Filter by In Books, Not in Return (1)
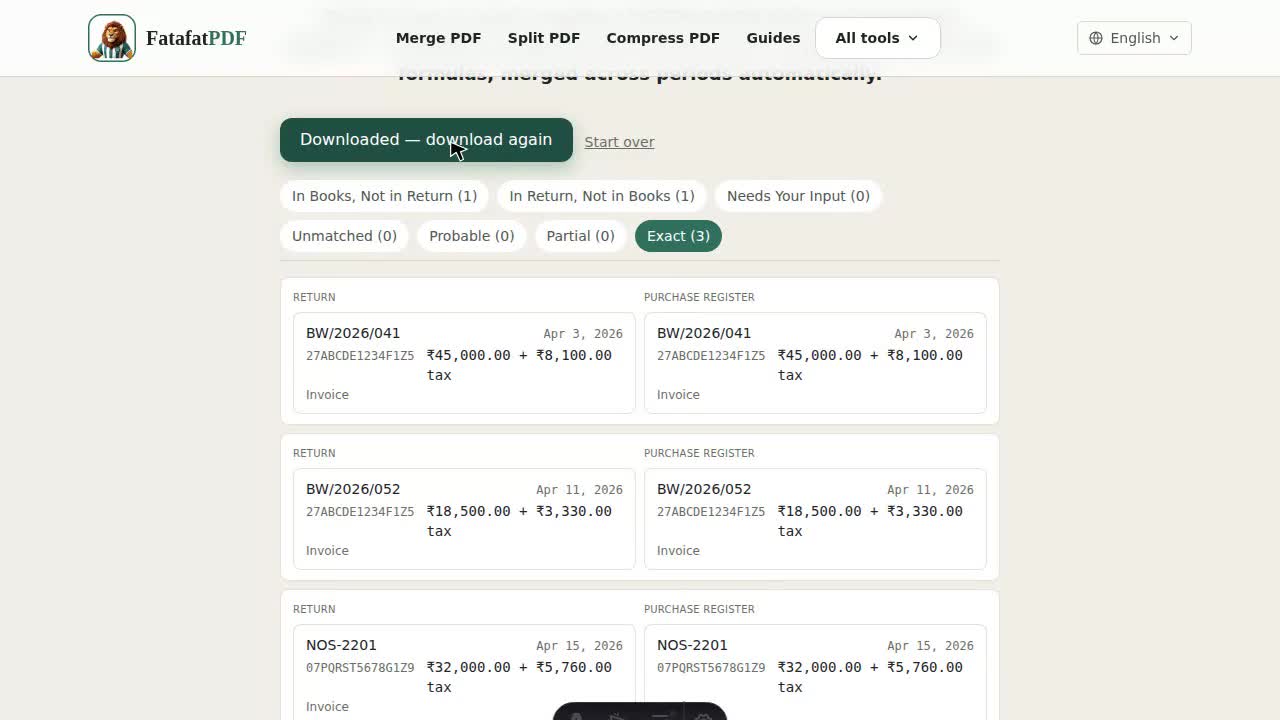Screen dimensions: 1280x720 384,196
